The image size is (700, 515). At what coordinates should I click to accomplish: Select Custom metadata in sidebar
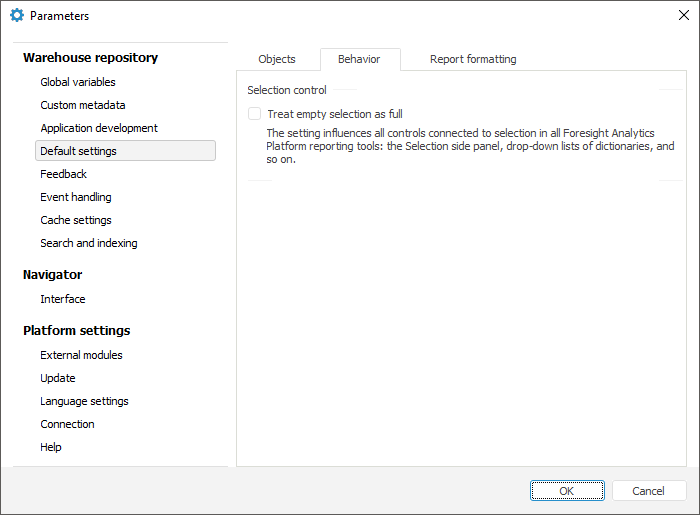click(83, 105)
